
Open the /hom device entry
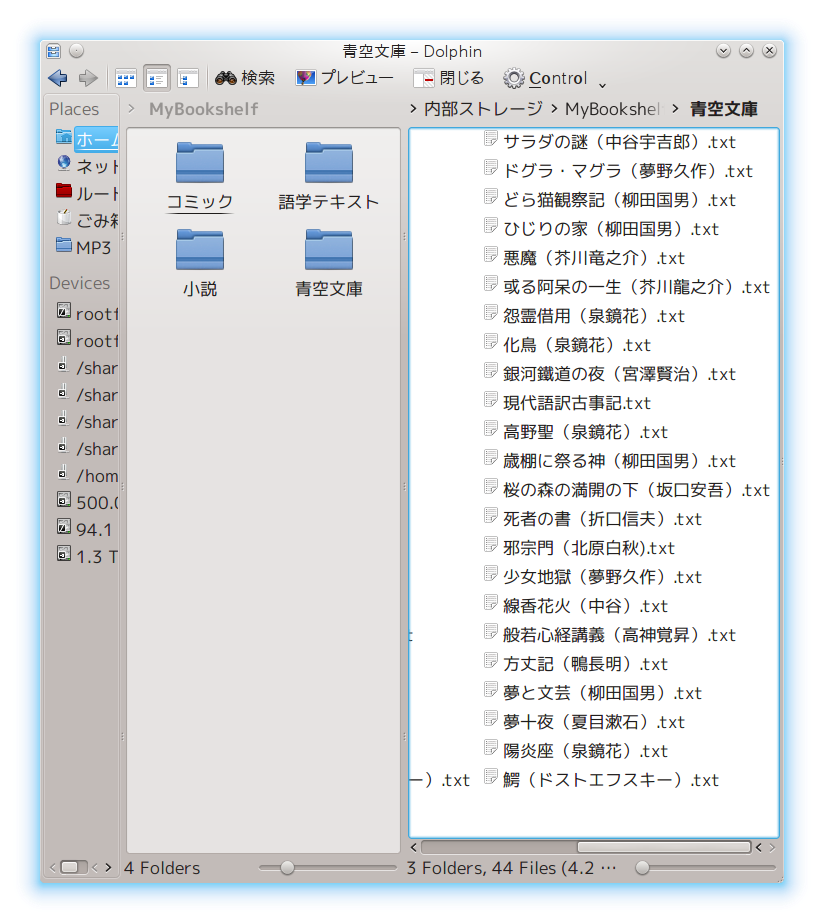(x=87, y=475)
